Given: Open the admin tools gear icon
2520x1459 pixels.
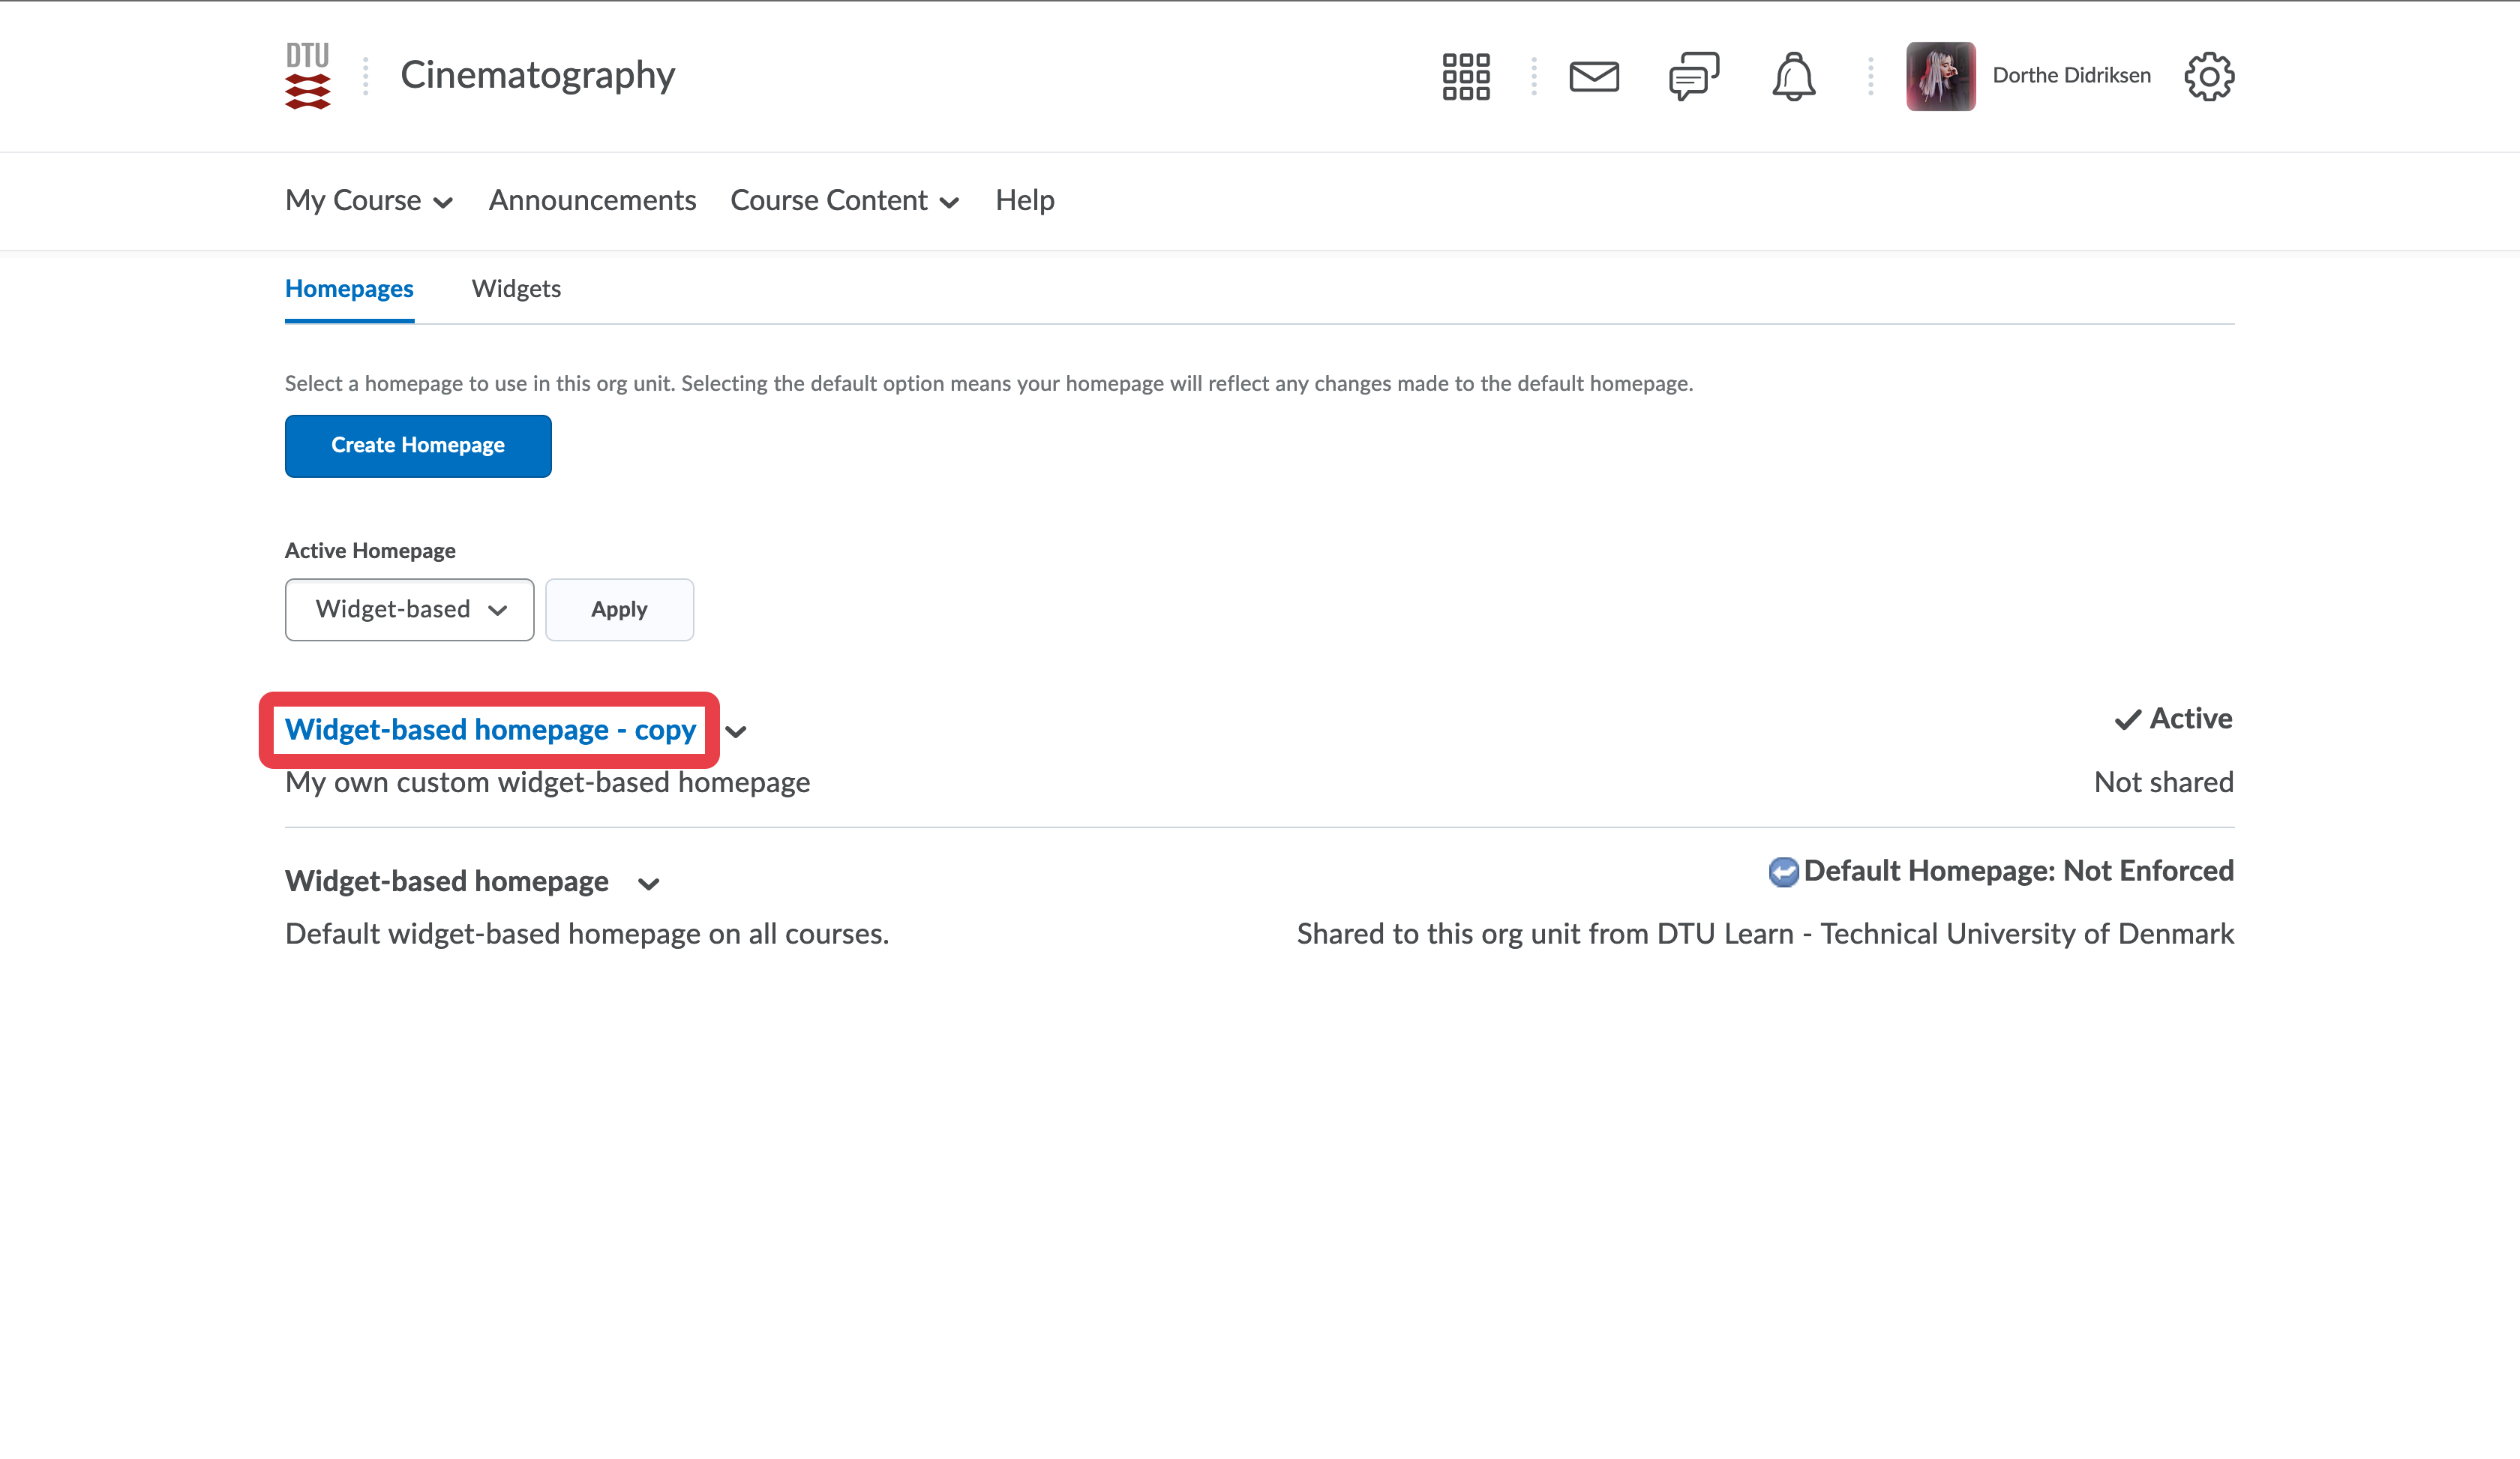Looking at the screenshot, I should pyautogui.click(x=2208, y=76).
